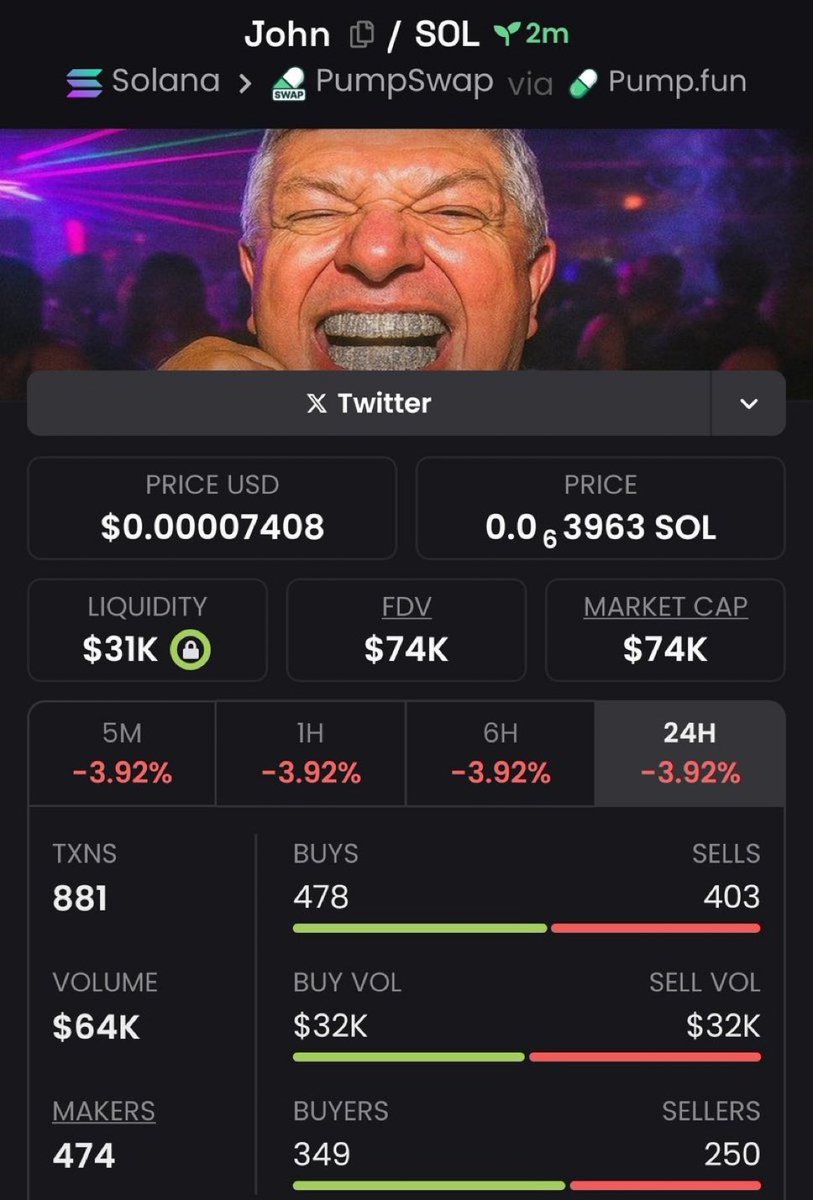This screenshot has width=813, height=1200.
Task: Click the PRICE USD value box
Action: (212, 507)
